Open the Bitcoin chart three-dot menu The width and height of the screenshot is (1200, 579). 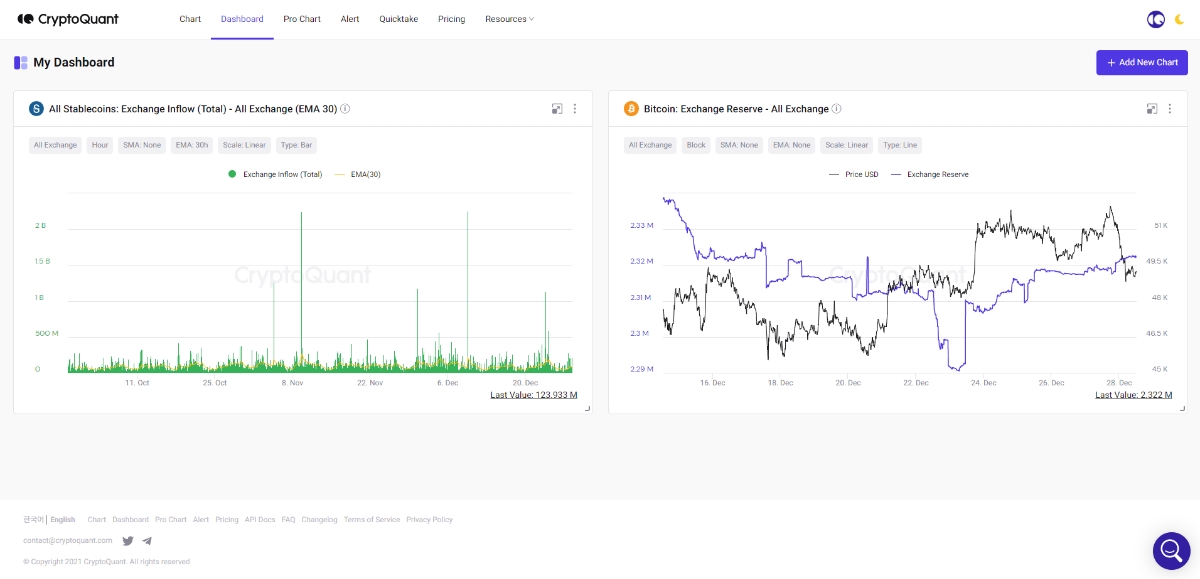[x=1169, y=109]
